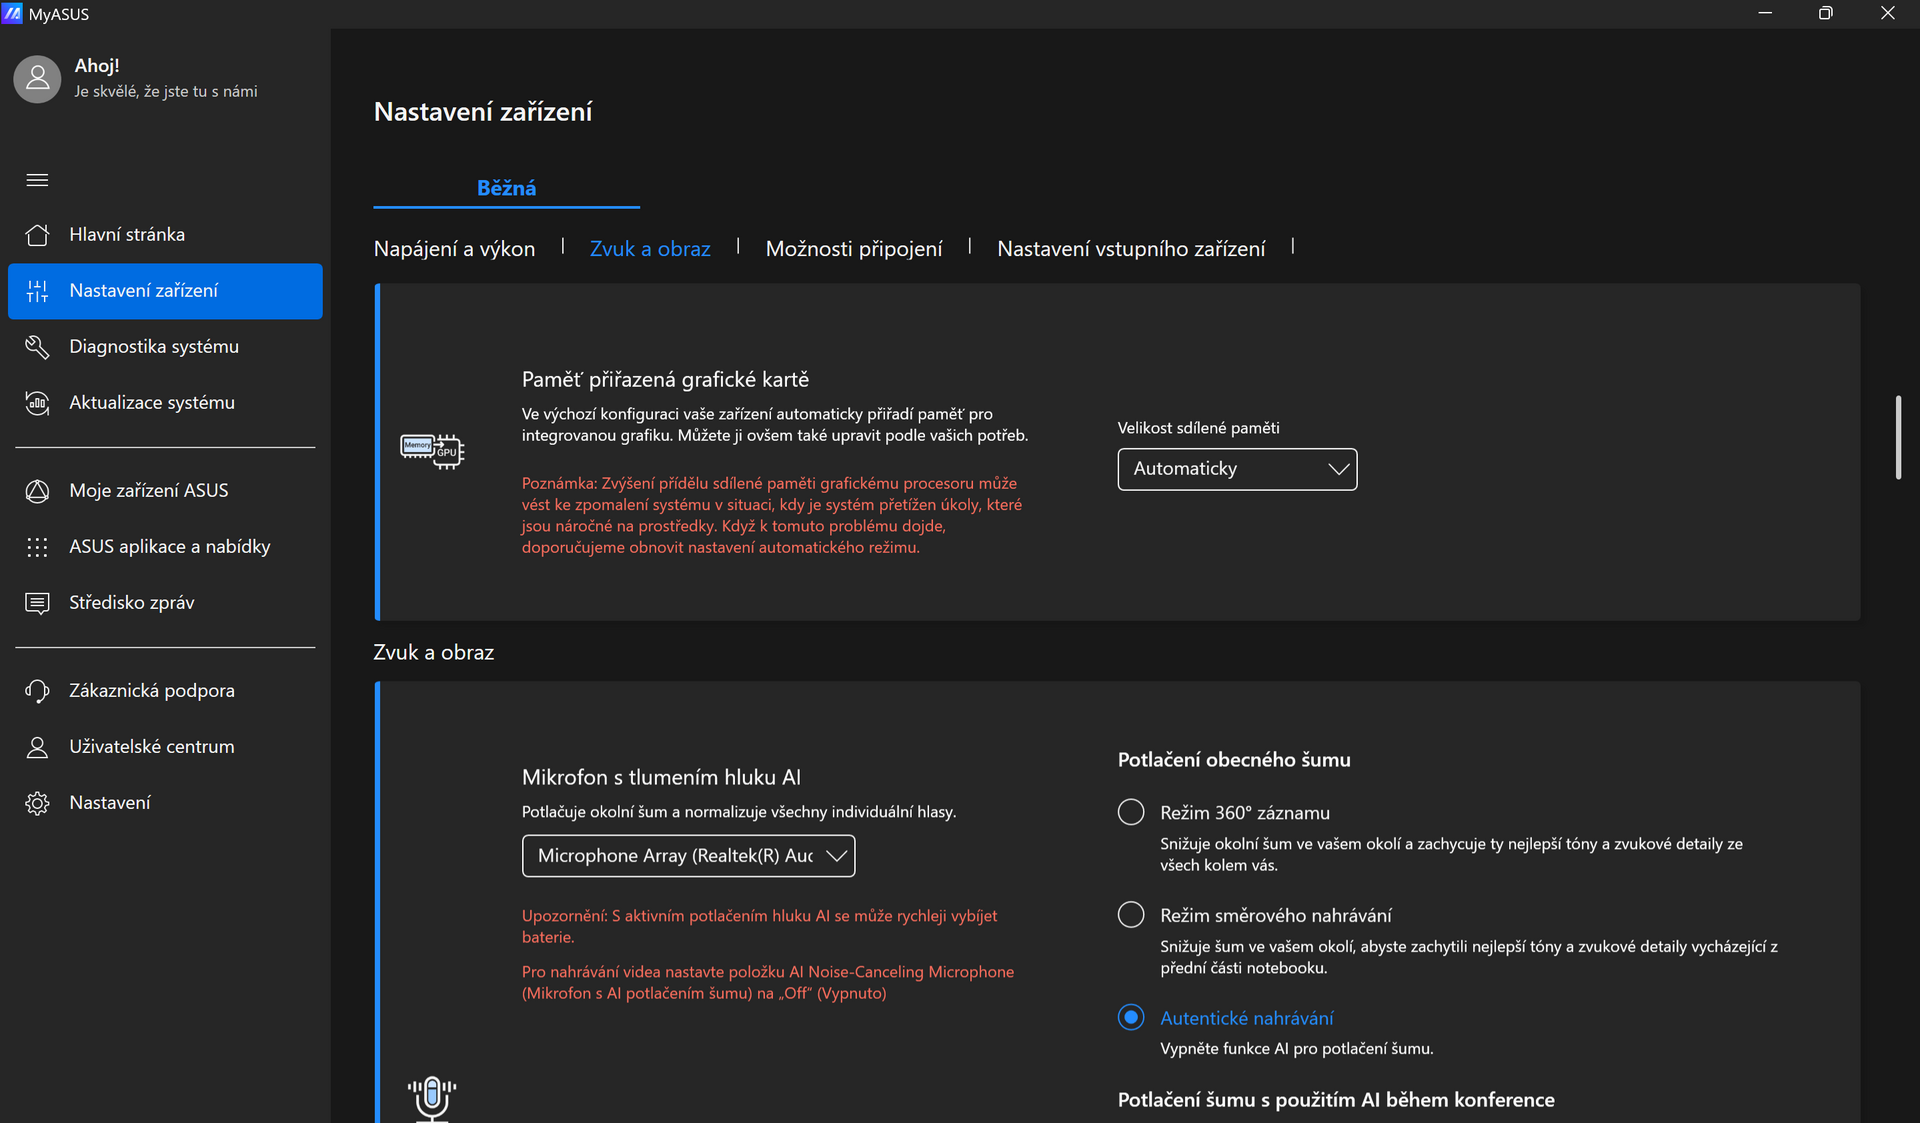Click the hamburger menu icon in sidebar
The height and width of the screenshot is (1123, 1920).
click(x=37, y=180)
